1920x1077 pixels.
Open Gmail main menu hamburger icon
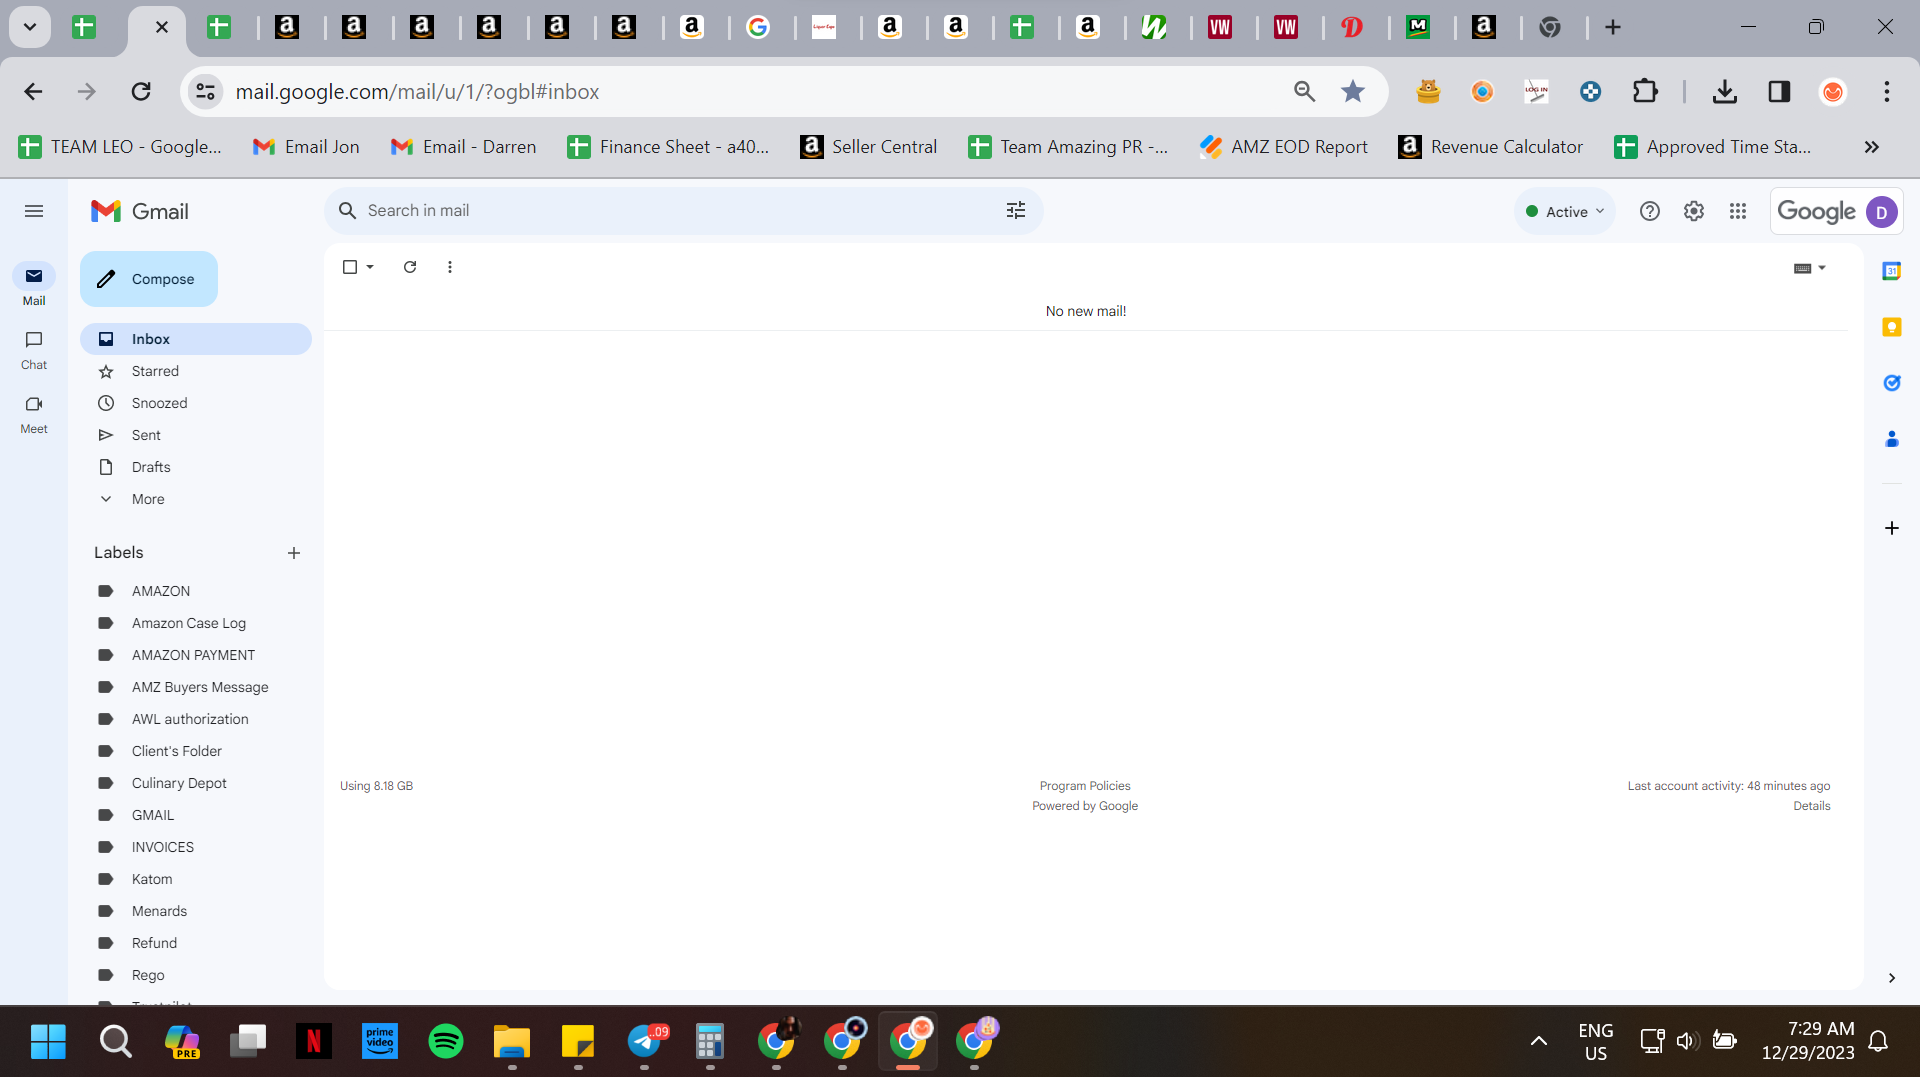coord(34,211)
